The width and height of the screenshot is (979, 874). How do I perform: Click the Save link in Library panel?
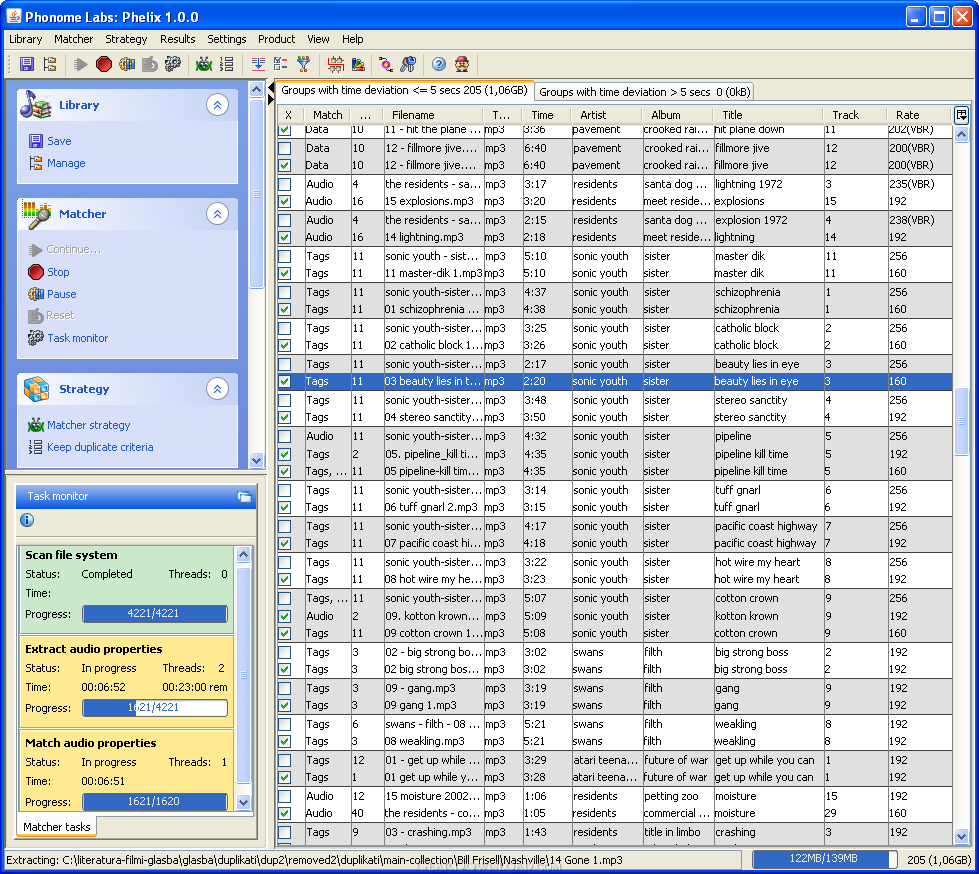(59, 141)
